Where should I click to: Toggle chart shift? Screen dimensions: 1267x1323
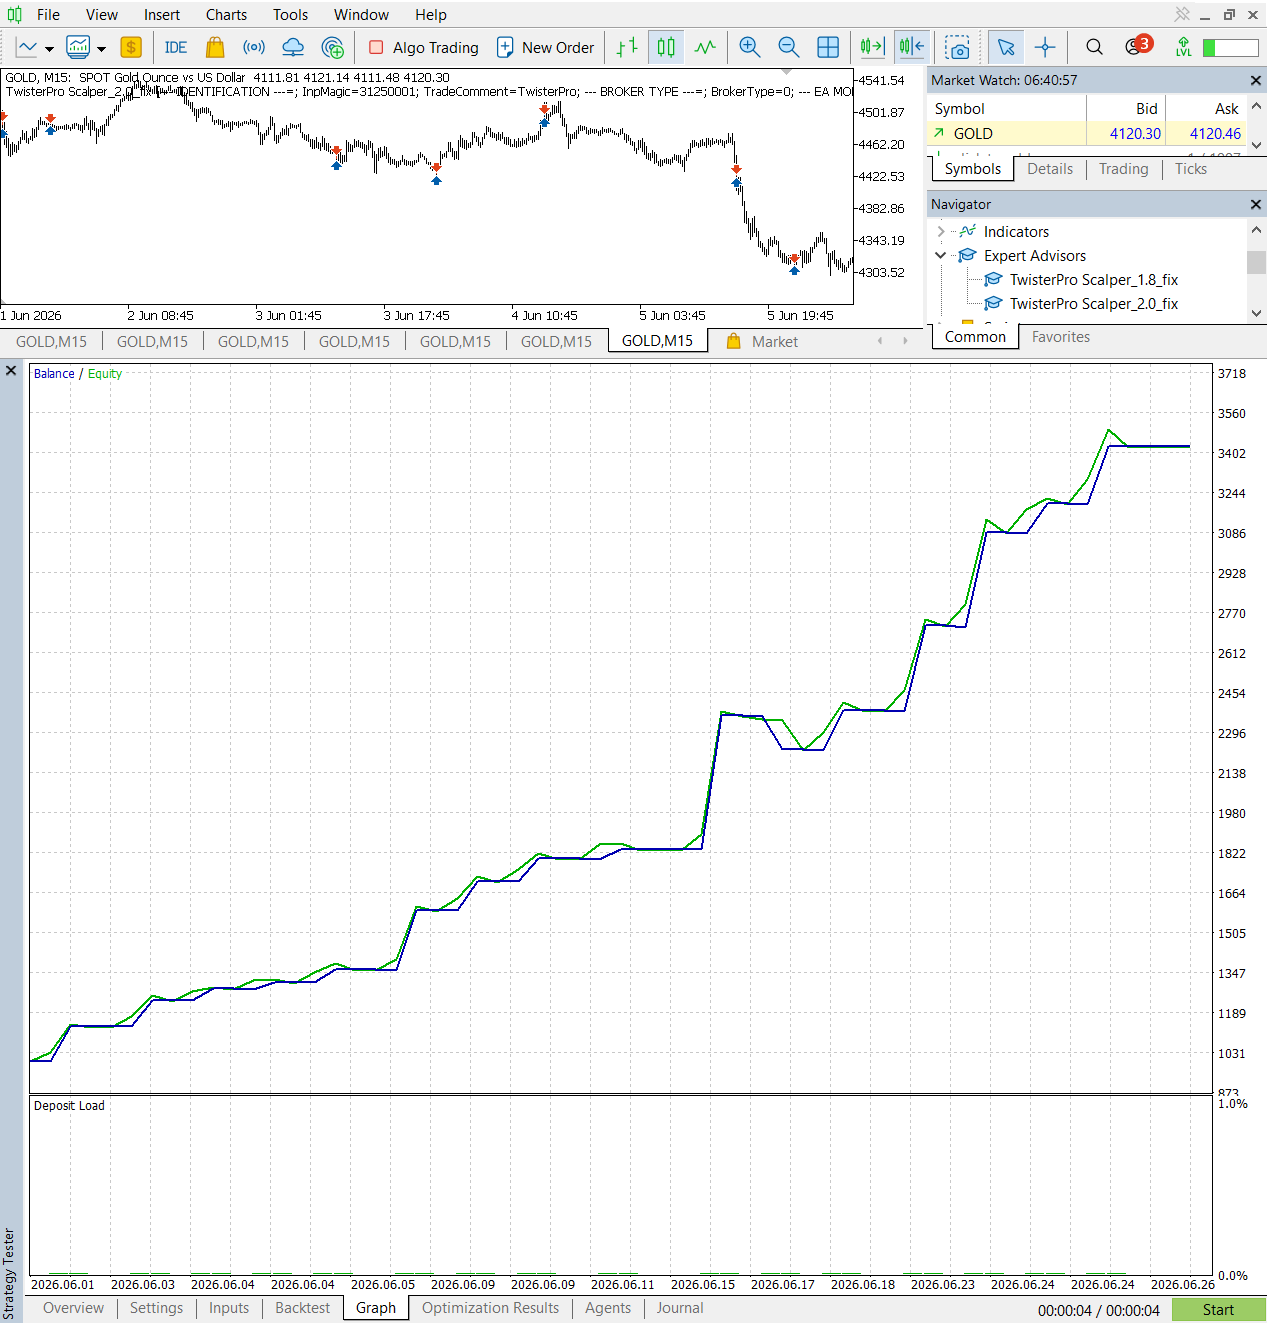(x=912, y=47)
